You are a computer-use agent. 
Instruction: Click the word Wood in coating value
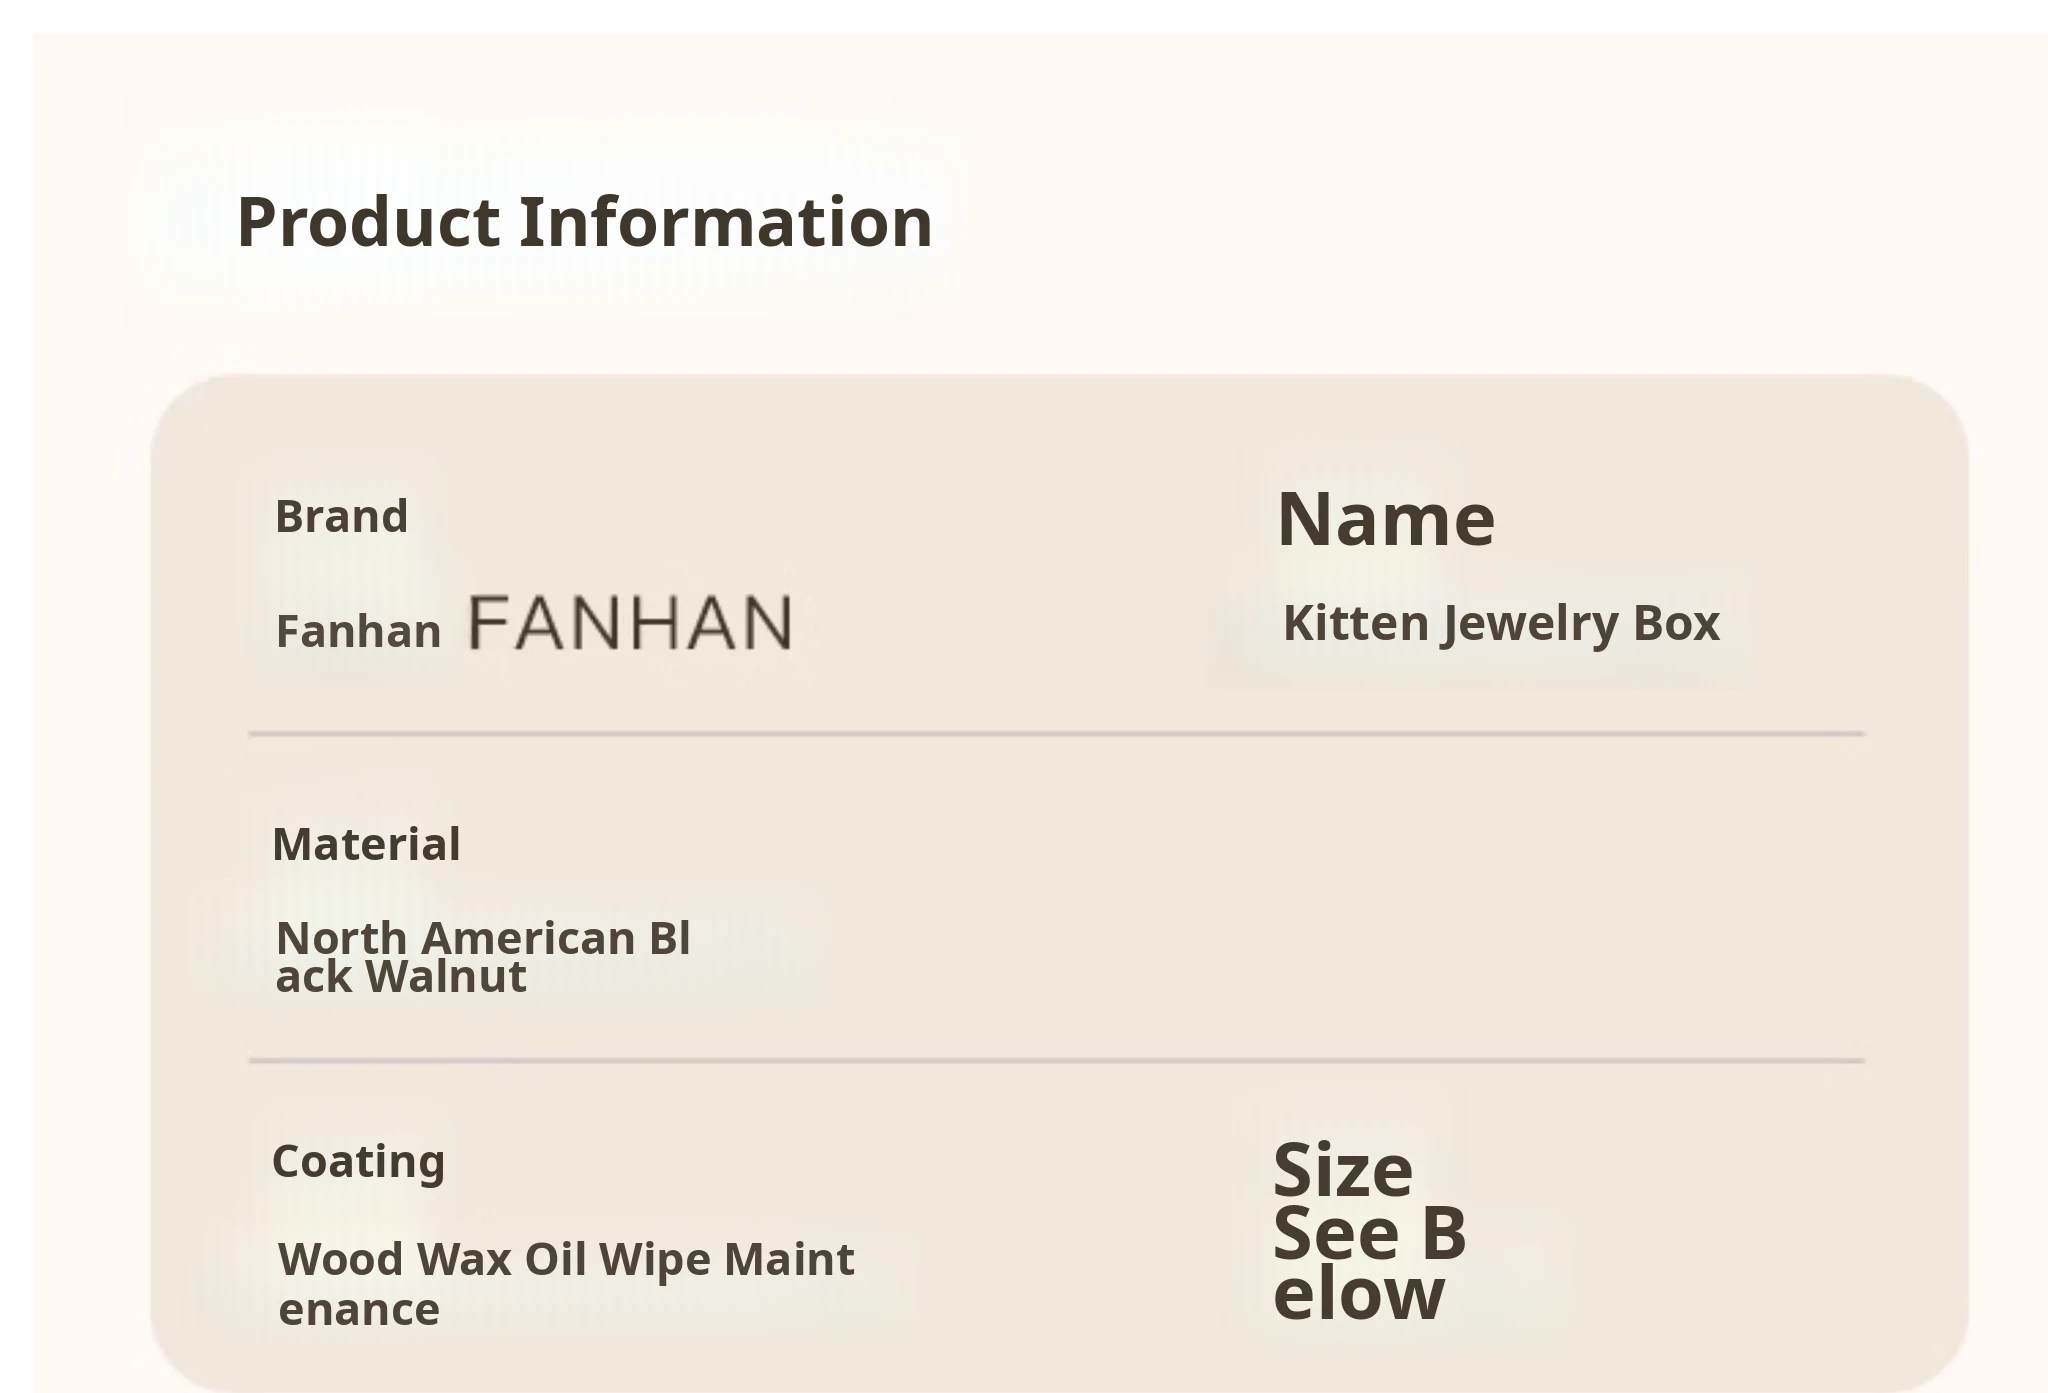[341, 1260]
